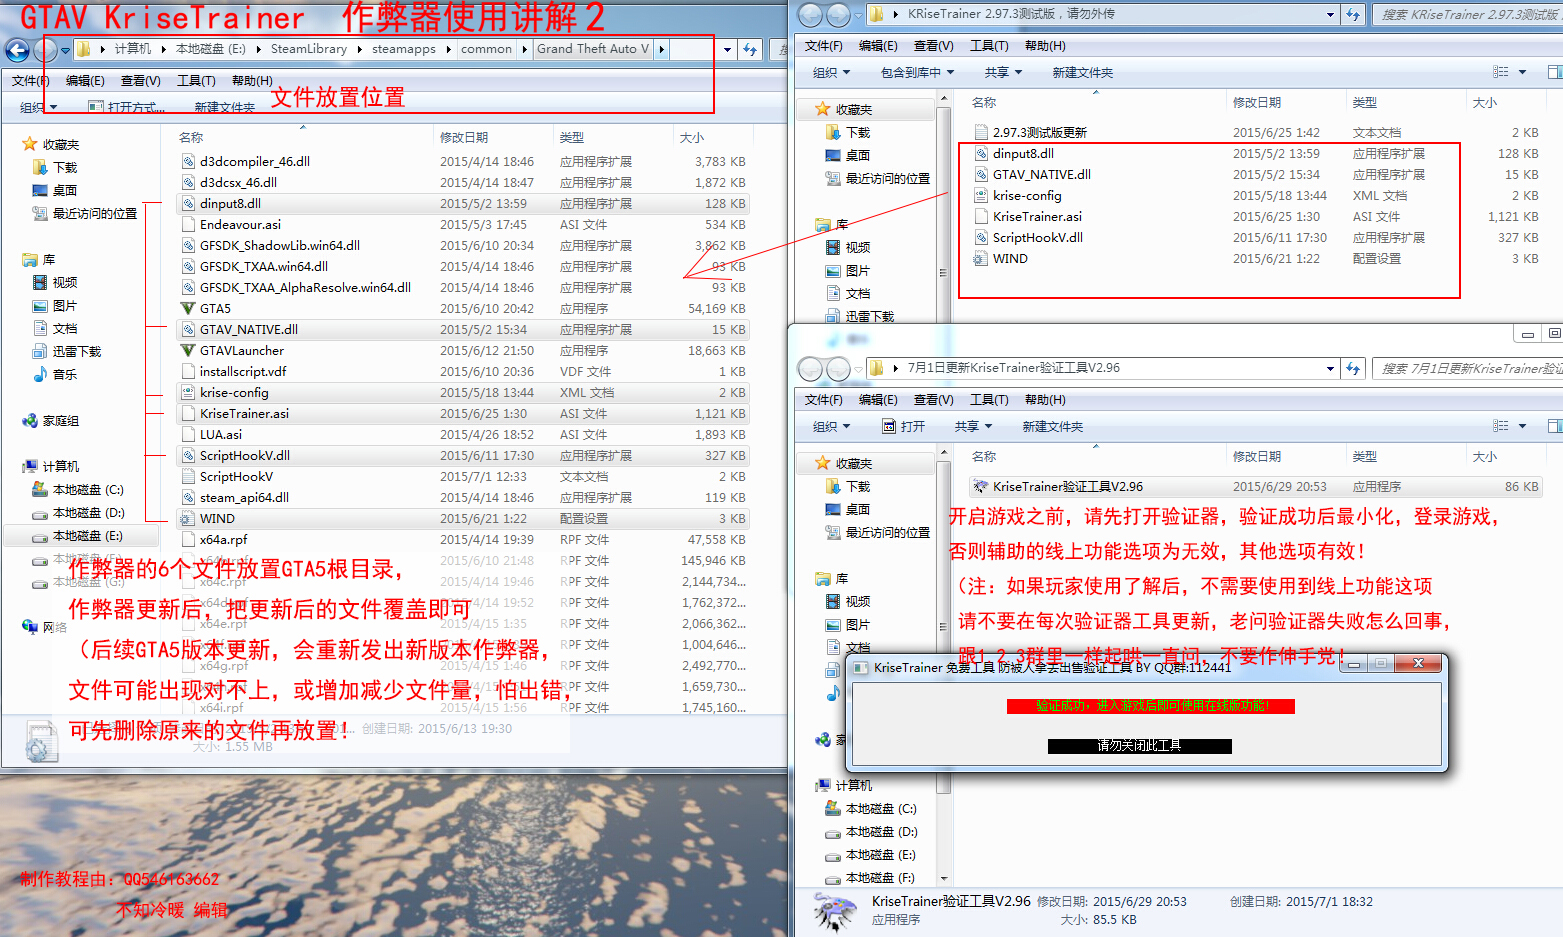Expand the address bar dropdown in 验证工具V2.96 window
The height and width of the screenshot is (937, 1563).
[x=1330, y=368]
